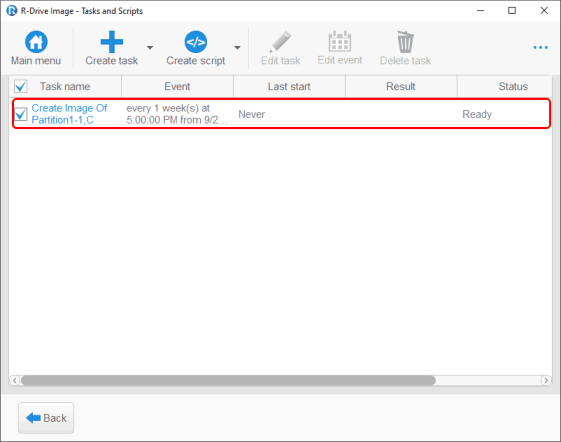The width and height of the screenshot is (561, 442).
Task: Click the Create script code icon
Action: pyautogui.click(x=195, y=42)
